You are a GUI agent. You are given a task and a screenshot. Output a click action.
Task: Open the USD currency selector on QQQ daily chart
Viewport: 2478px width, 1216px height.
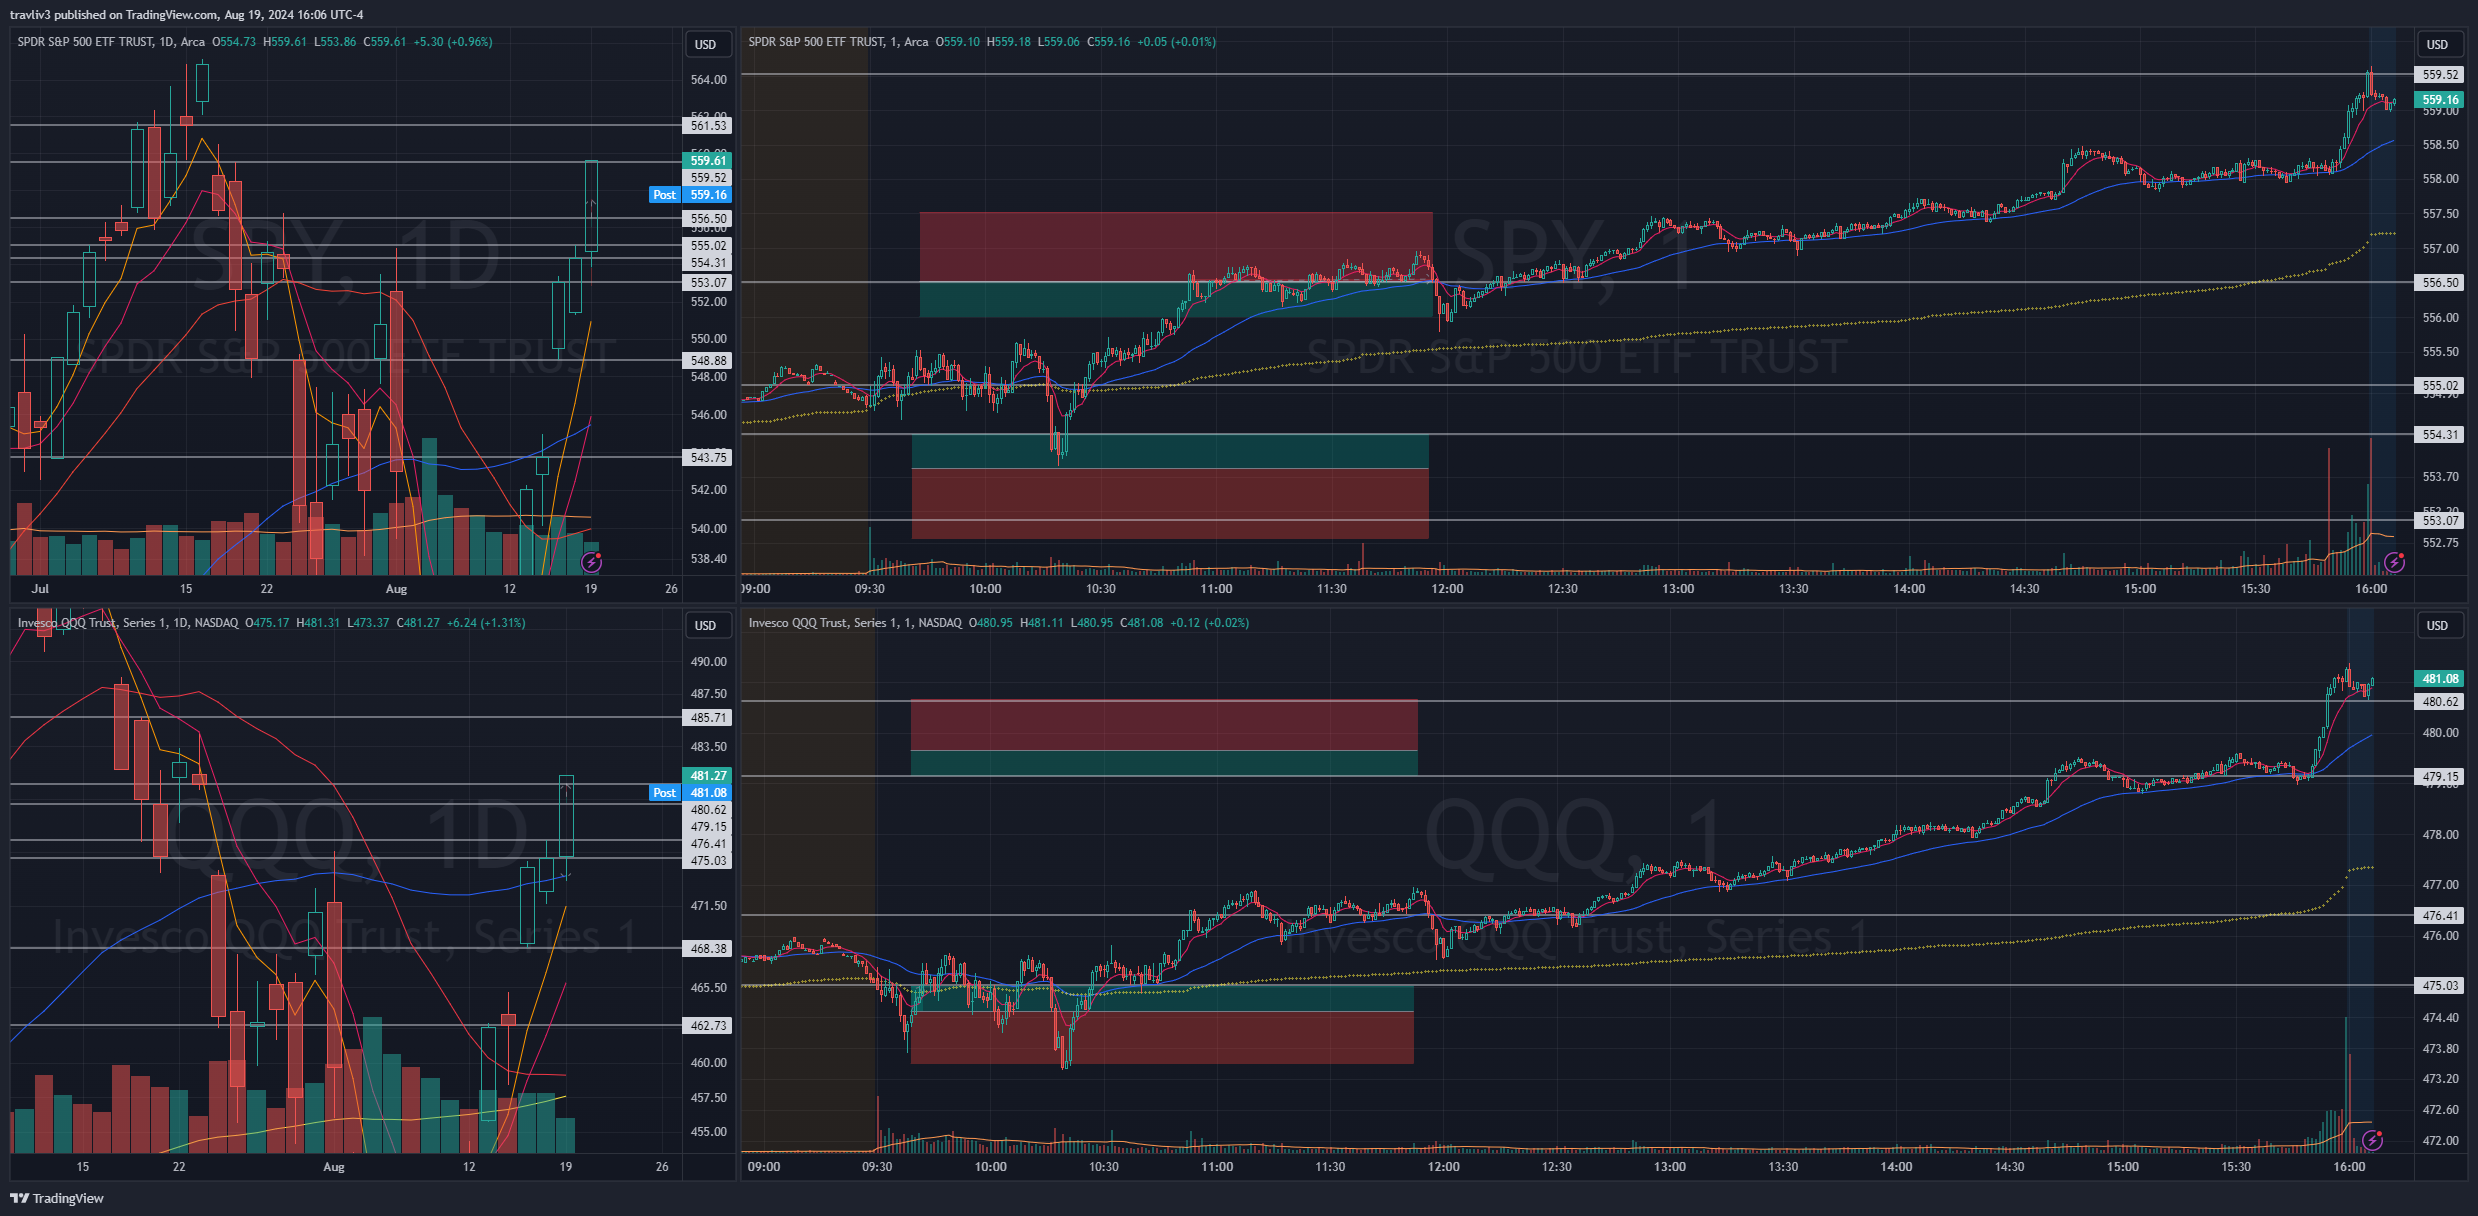[706, 625]
